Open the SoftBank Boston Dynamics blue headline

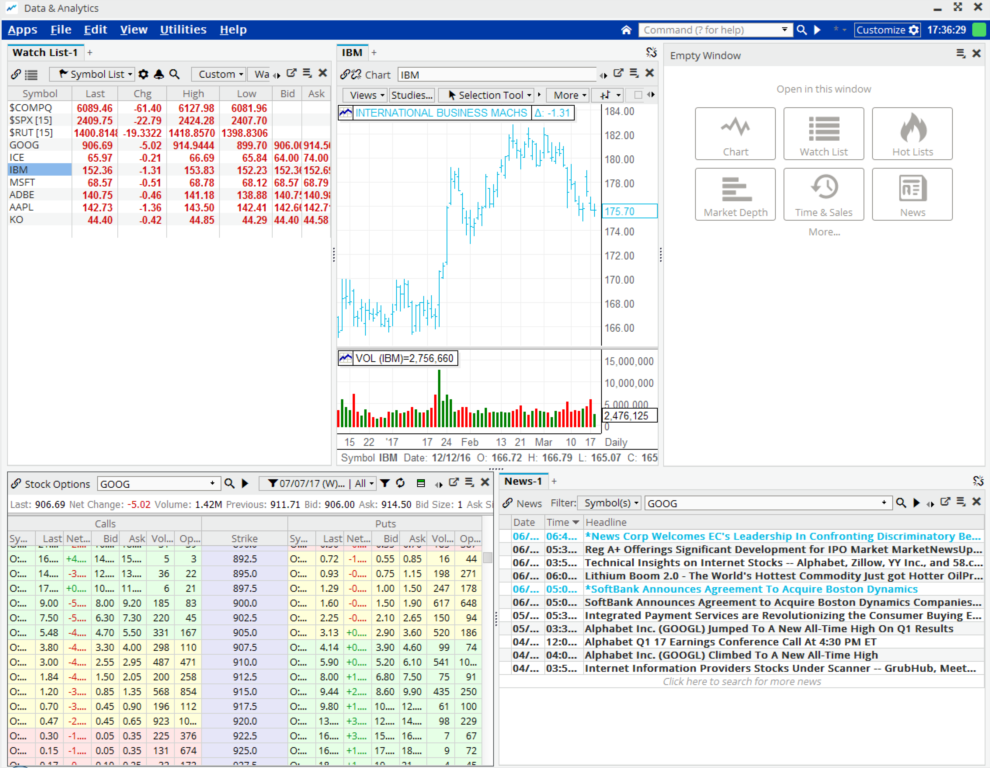tap(751, 589)
